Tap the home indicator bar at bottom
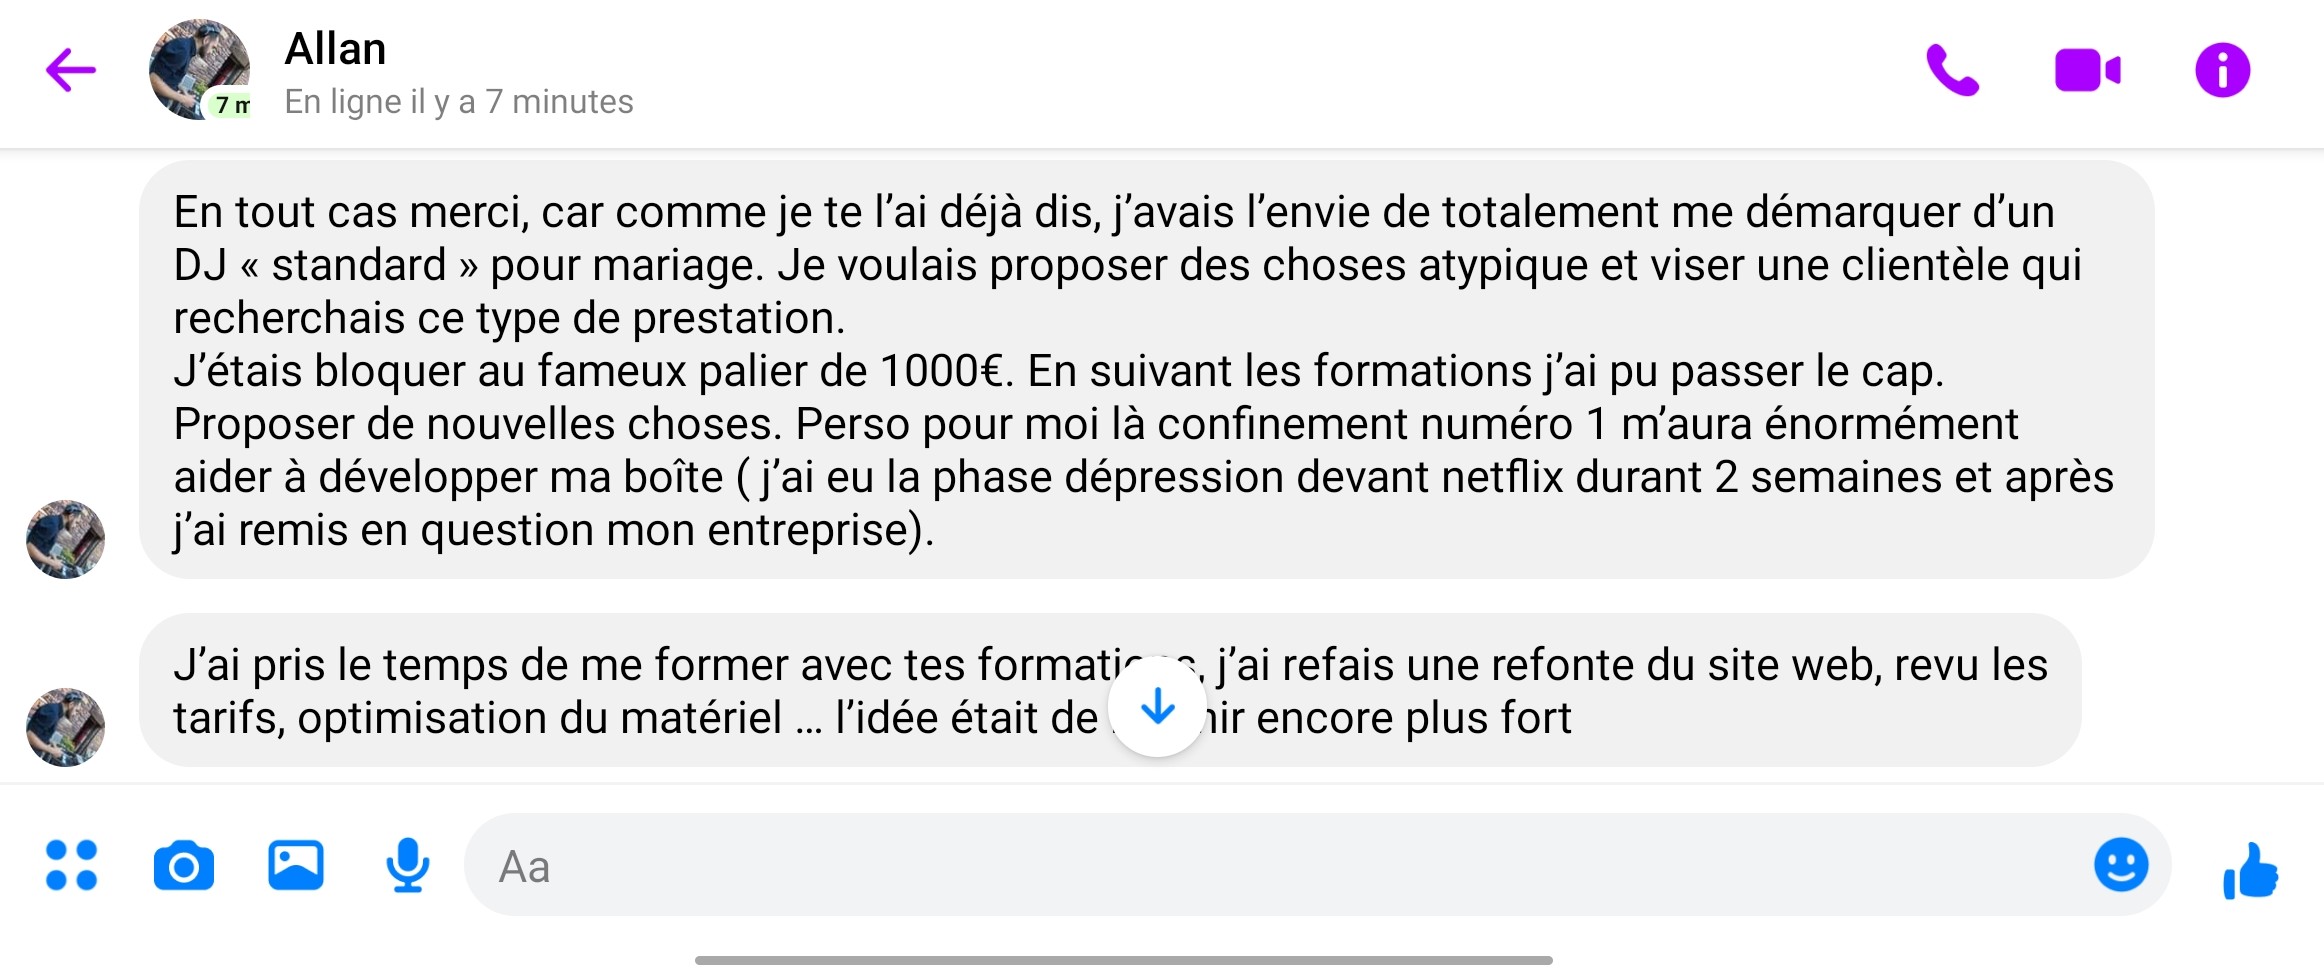Viewport: 2324px width, 976px height. (x=1123, y=960)
